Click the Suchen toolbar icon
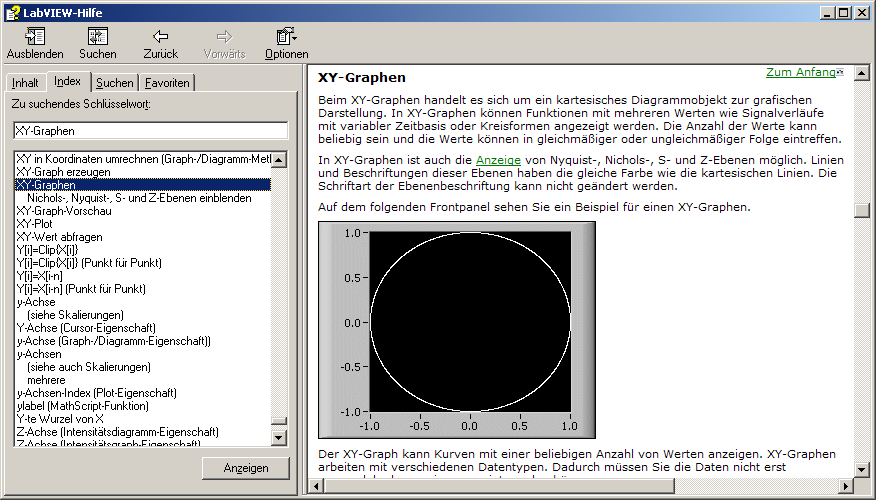876x500 pixels. 98,37
